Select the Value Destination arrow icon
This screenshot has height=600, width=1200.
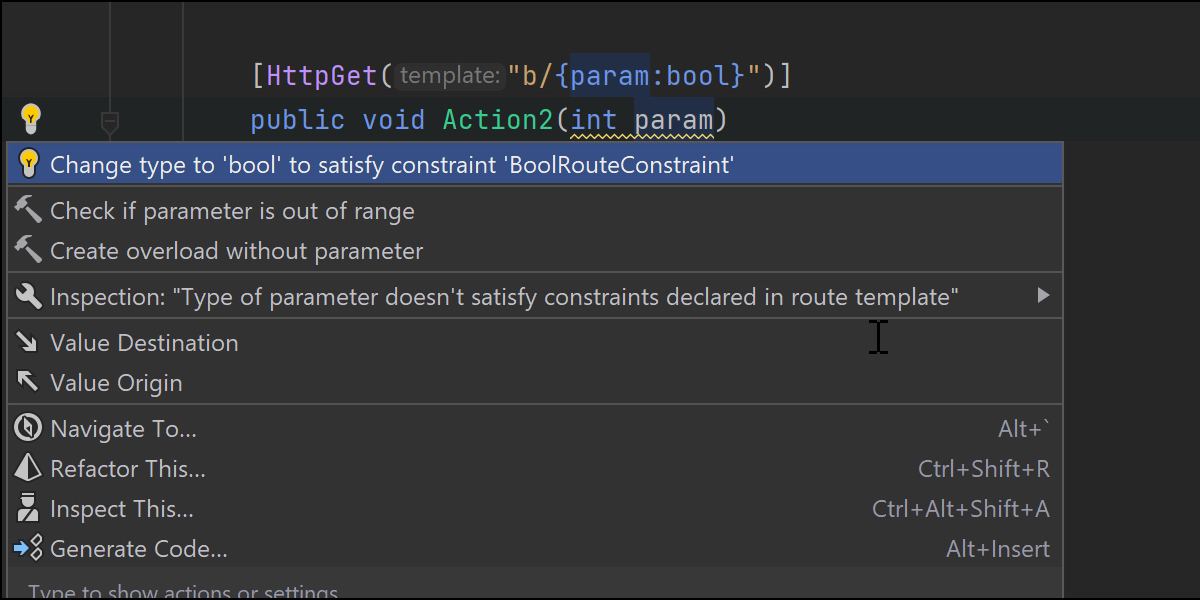28,342
